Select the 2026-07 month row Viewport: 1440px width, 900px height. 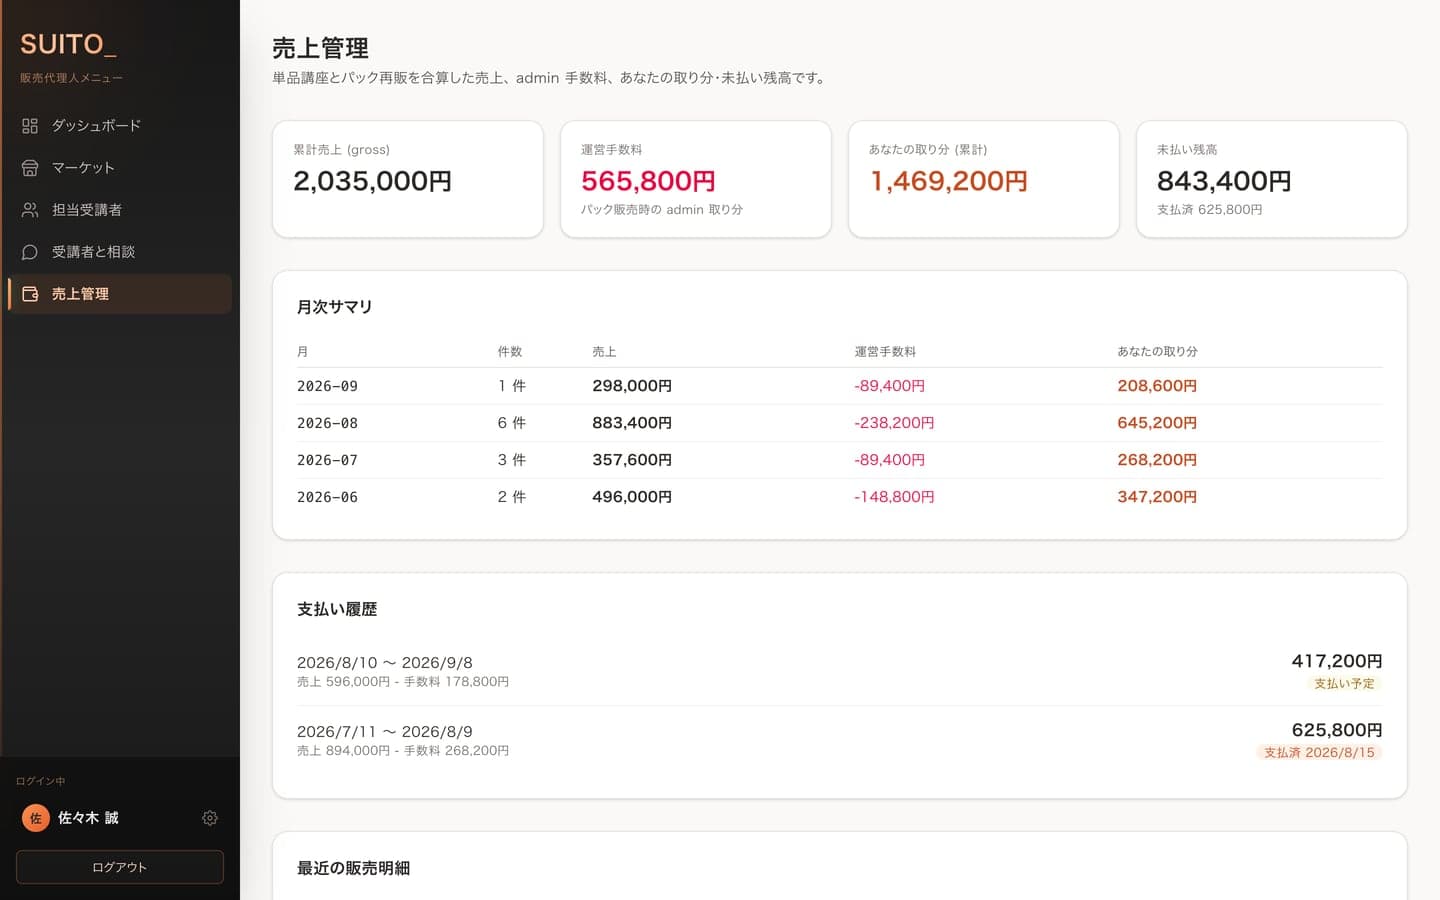coord(840,460)
